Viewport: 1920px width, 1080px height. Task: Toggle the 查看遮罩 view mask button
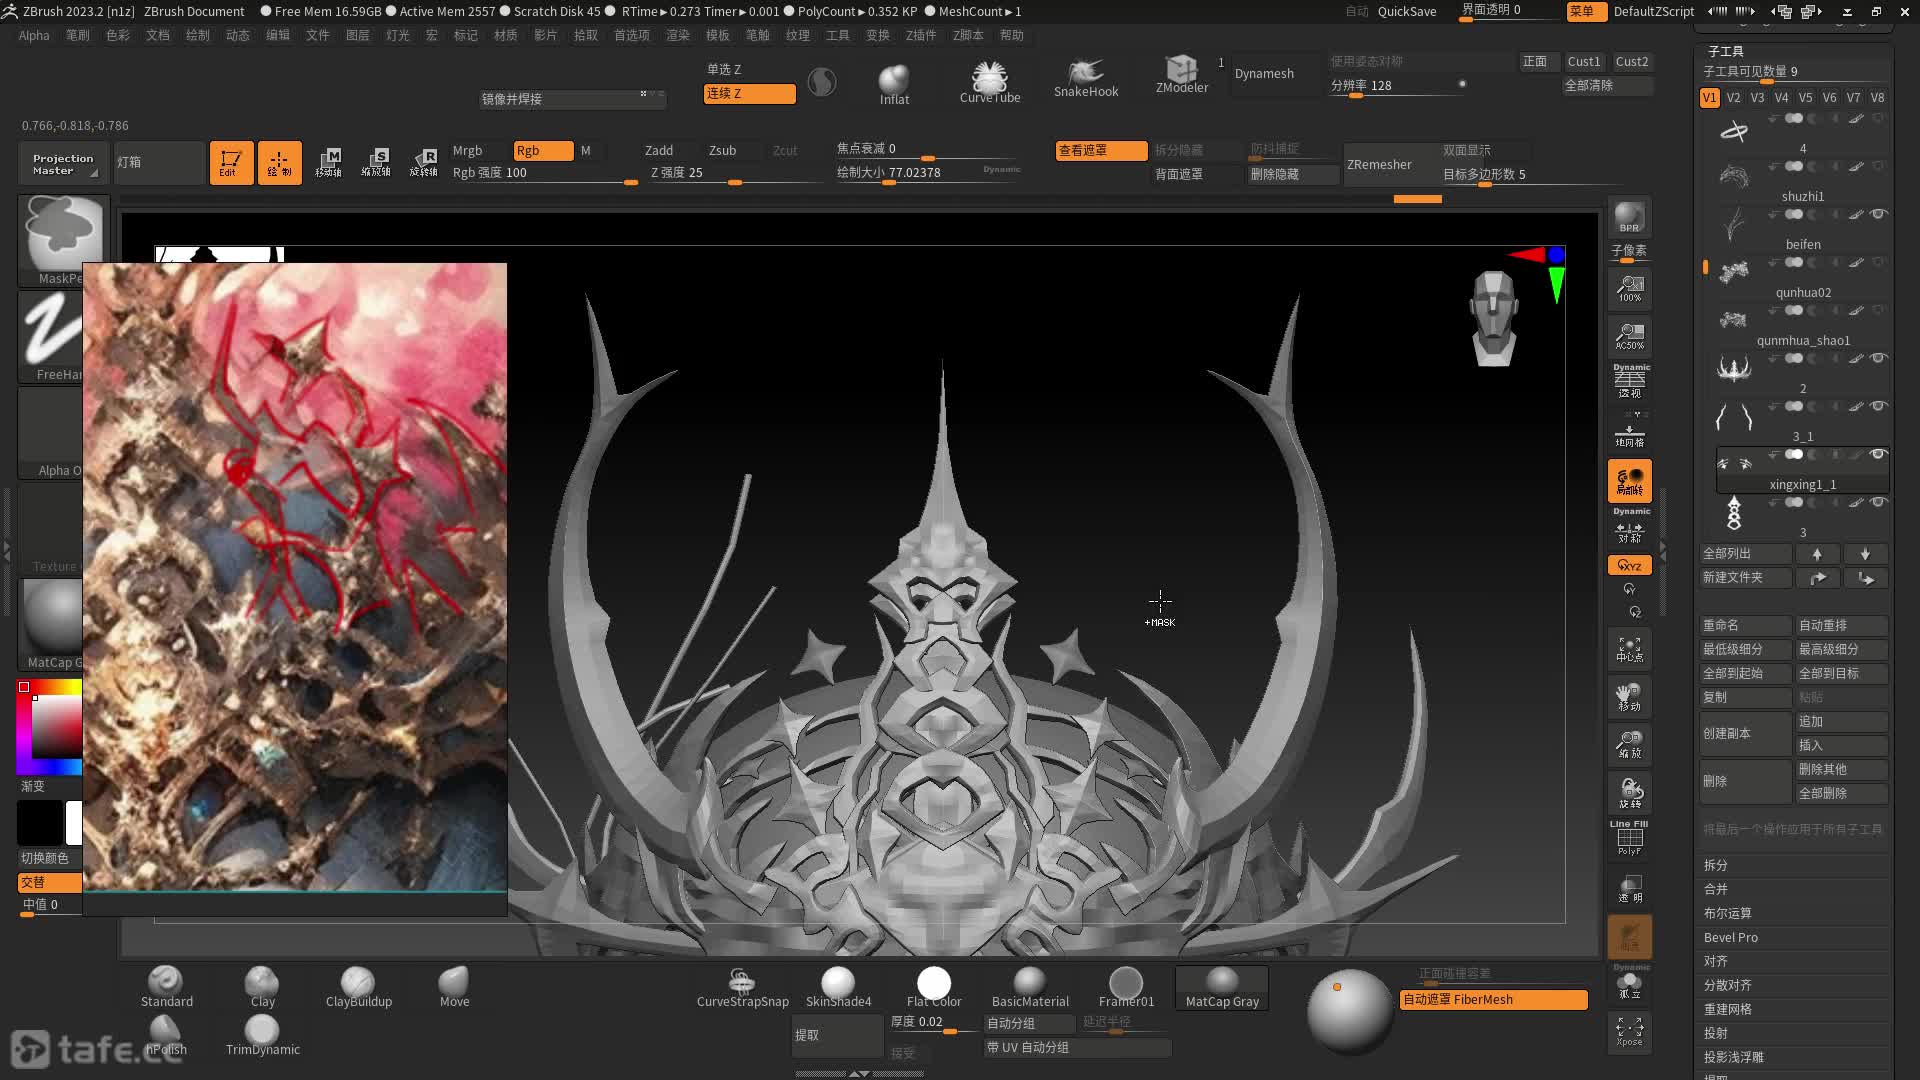coord(1101,151)
